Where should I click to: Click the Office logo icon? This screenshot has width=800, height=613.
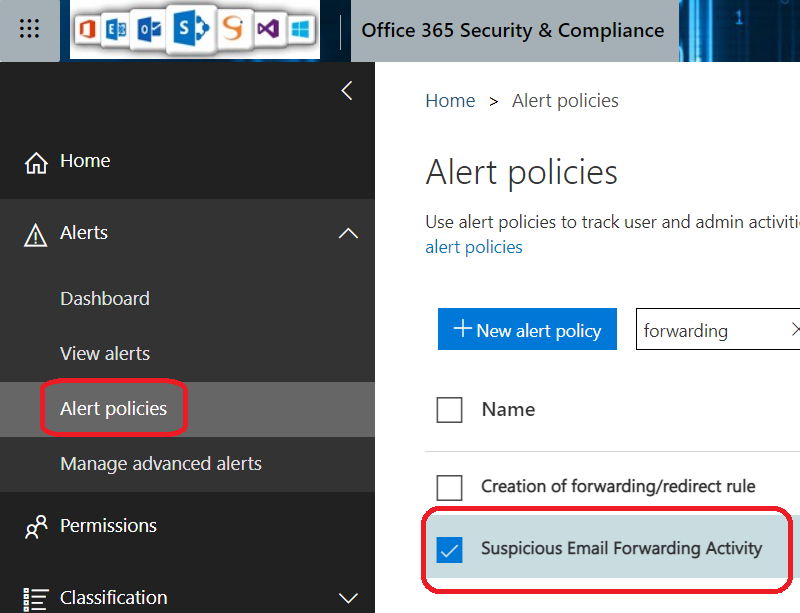tap(87, 30)
